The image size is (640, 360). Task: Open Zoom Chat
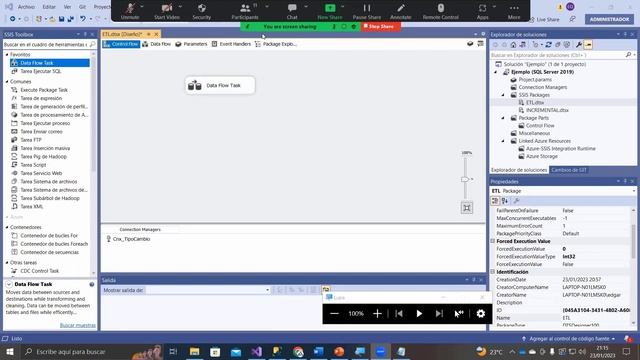(x=292, y=11)
